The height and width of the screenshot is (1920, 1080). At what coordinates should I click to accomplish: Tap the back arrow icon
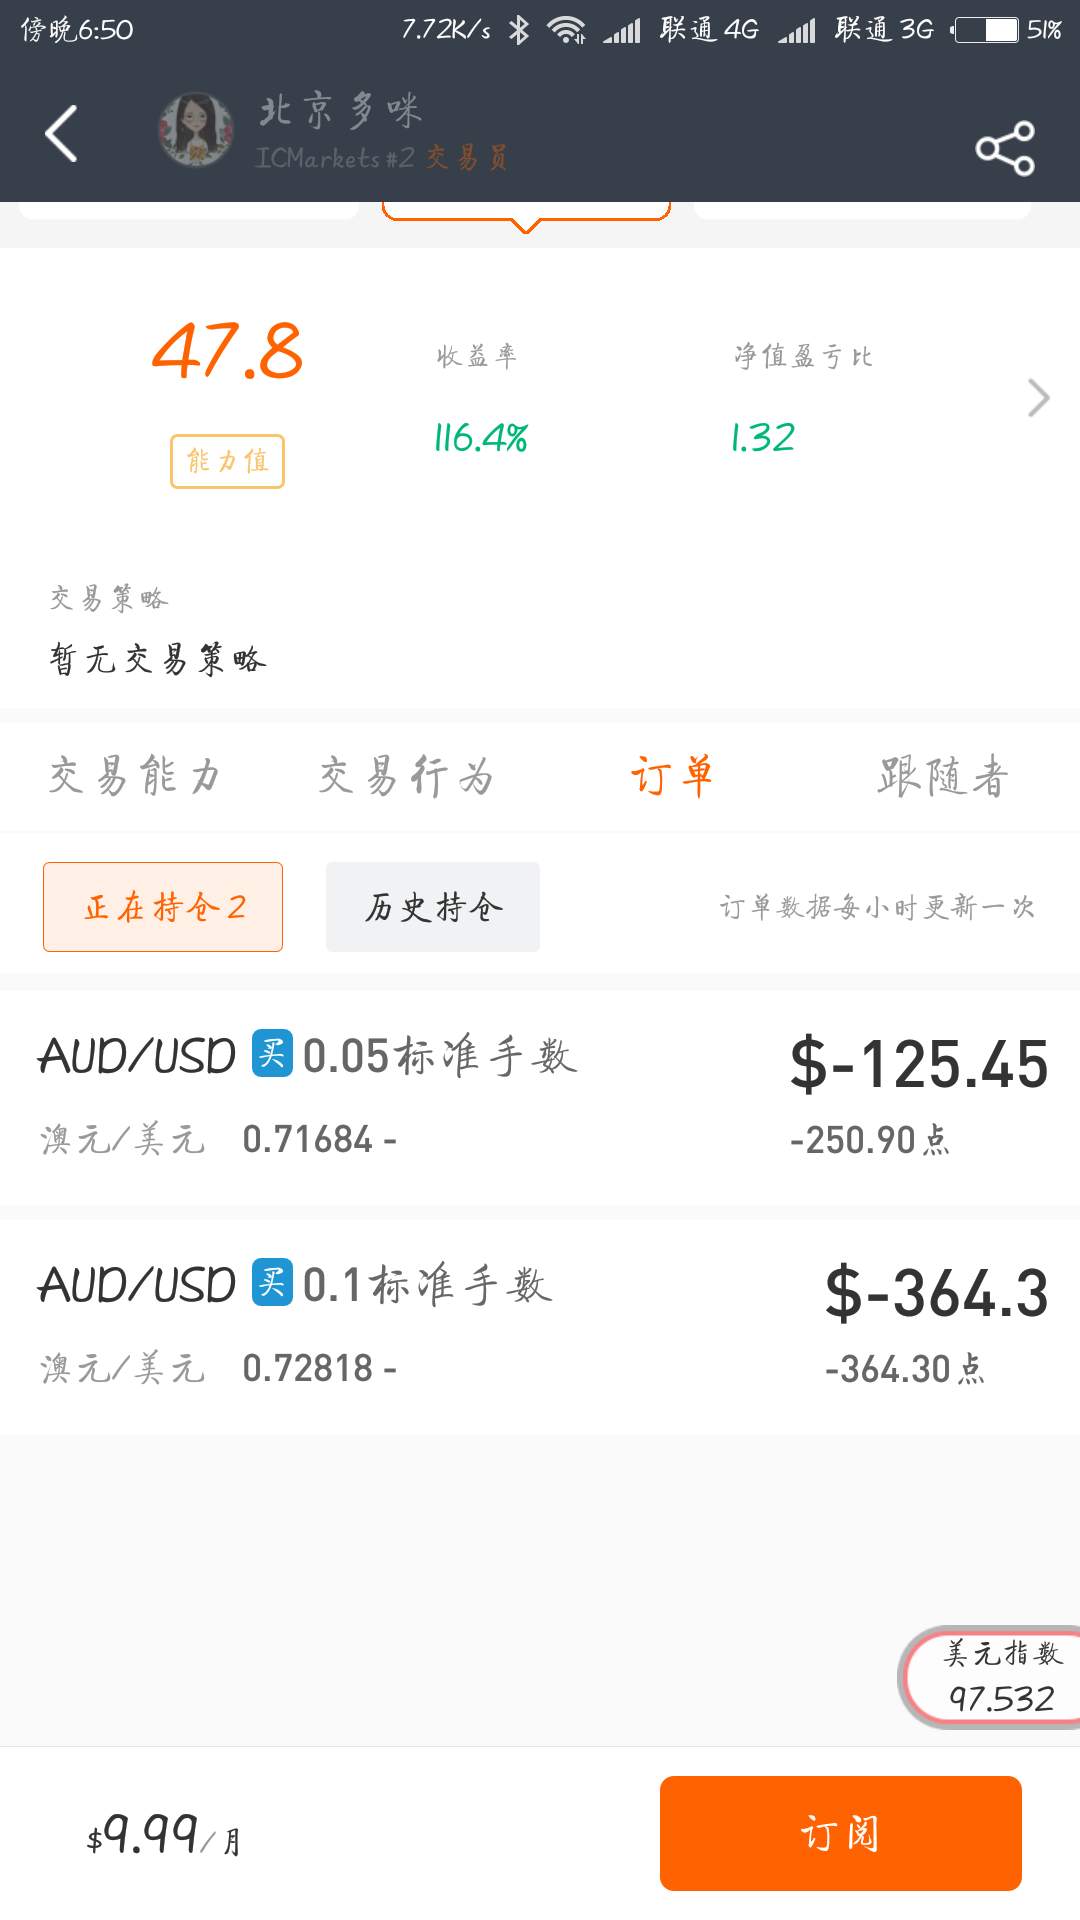click(61, 133)
